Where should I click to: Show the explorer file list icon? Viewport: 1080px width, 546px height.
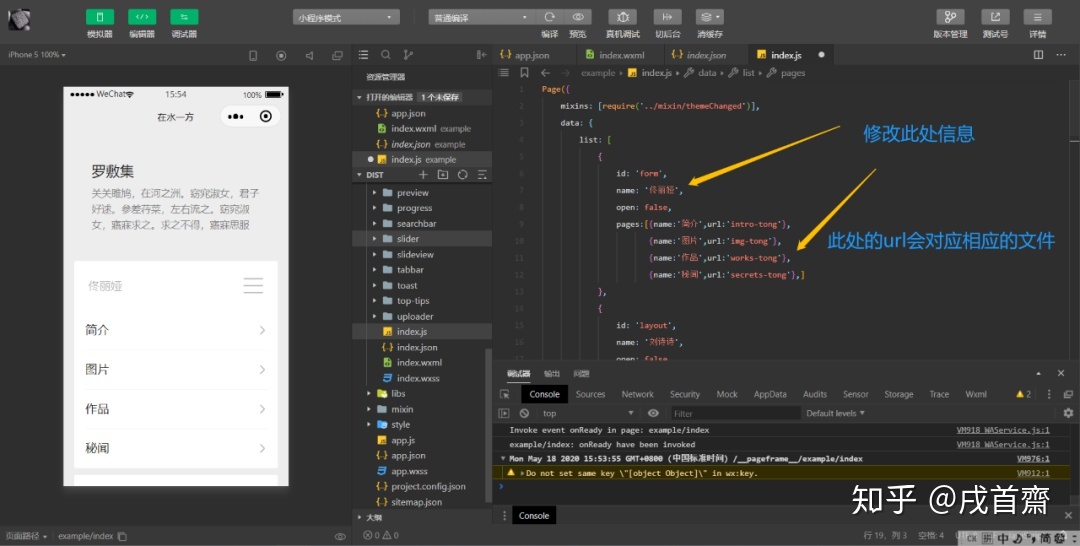pyautogui.click(x=364, y=55)
